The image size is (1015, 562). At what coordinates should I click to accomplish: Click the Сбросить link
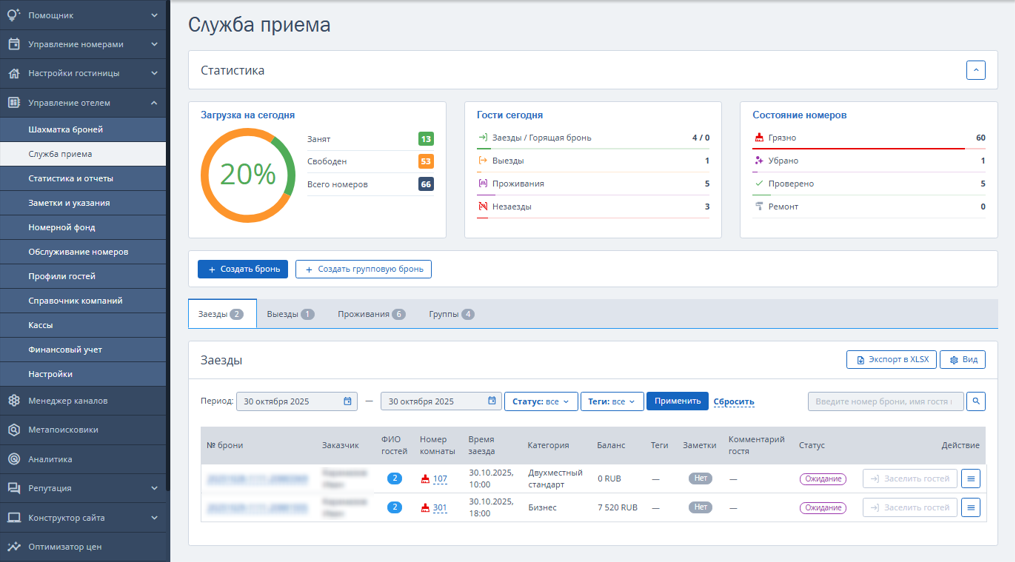(x=733, y=402)
